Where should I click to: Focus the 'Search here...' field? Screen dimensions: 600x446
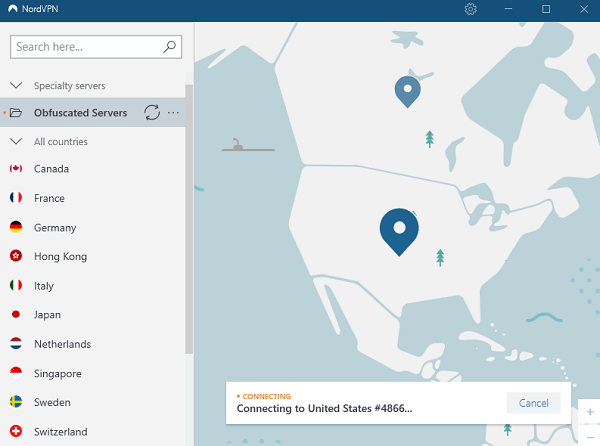point(96,47)
